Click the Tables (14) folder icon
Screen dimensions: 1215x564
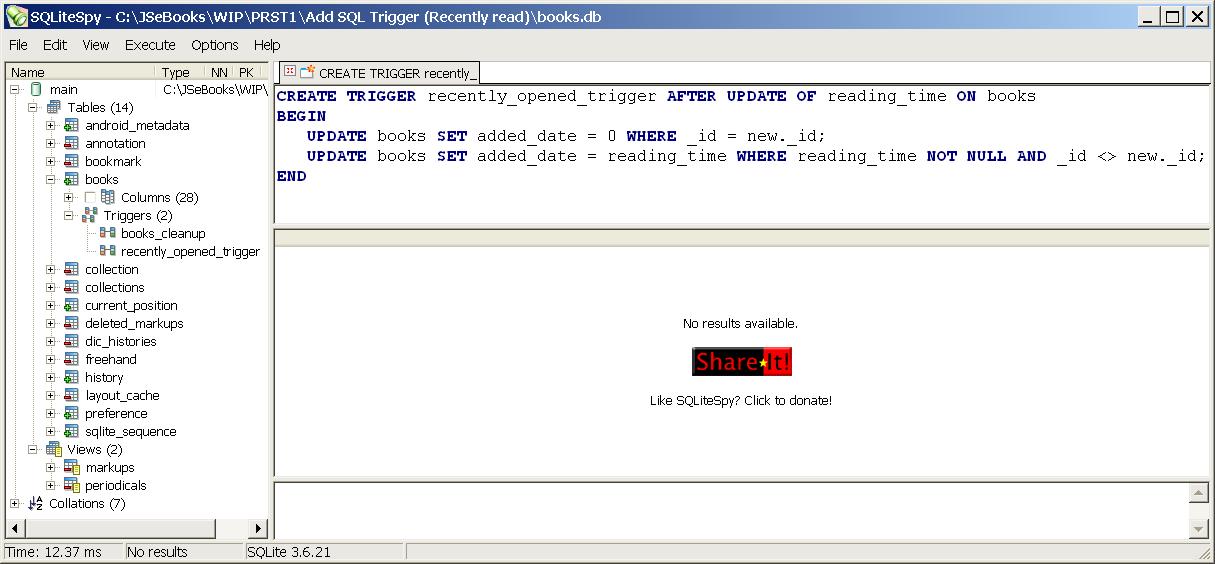pos(54,108)
